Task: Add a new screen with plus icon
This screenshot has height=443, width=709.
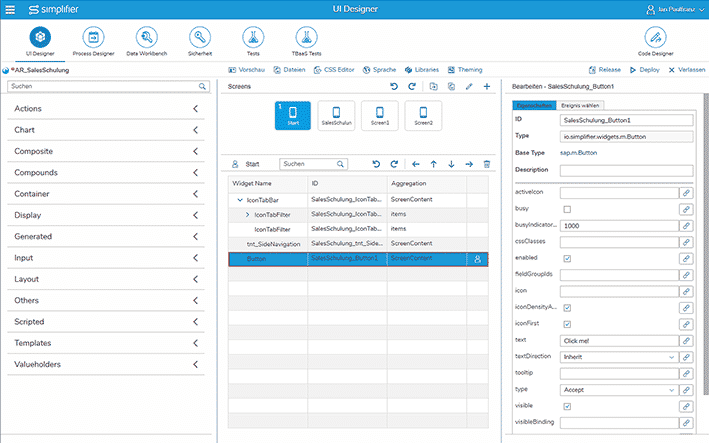Action: (487, 86)
